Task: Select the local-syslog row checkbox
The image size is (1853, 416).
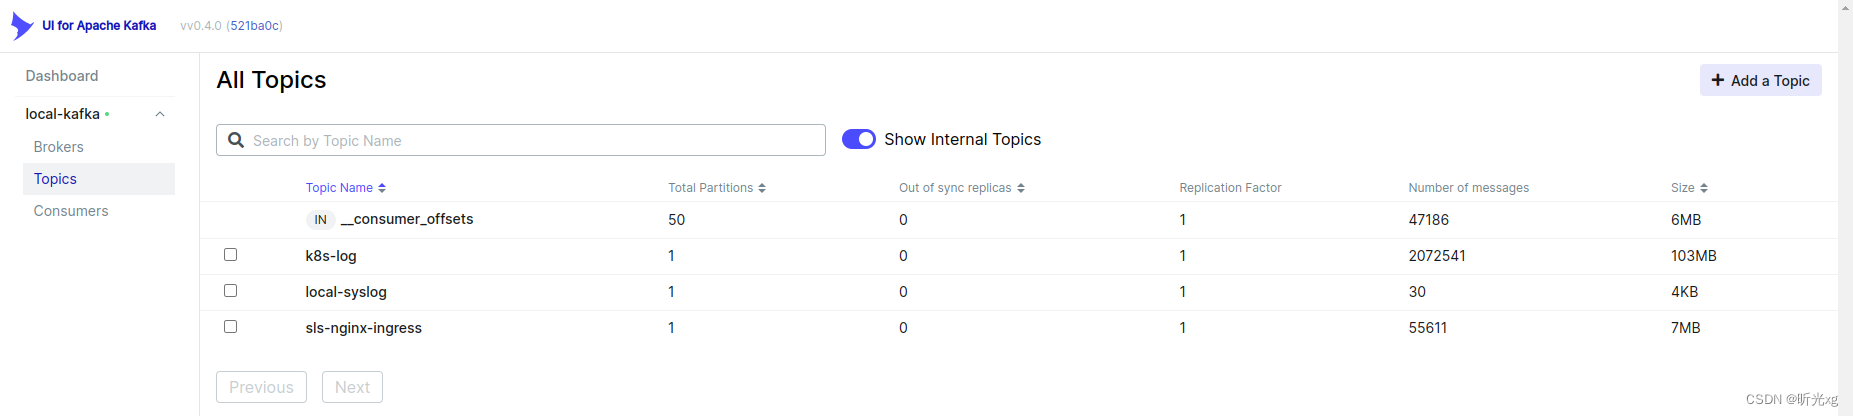Action: 230,291
